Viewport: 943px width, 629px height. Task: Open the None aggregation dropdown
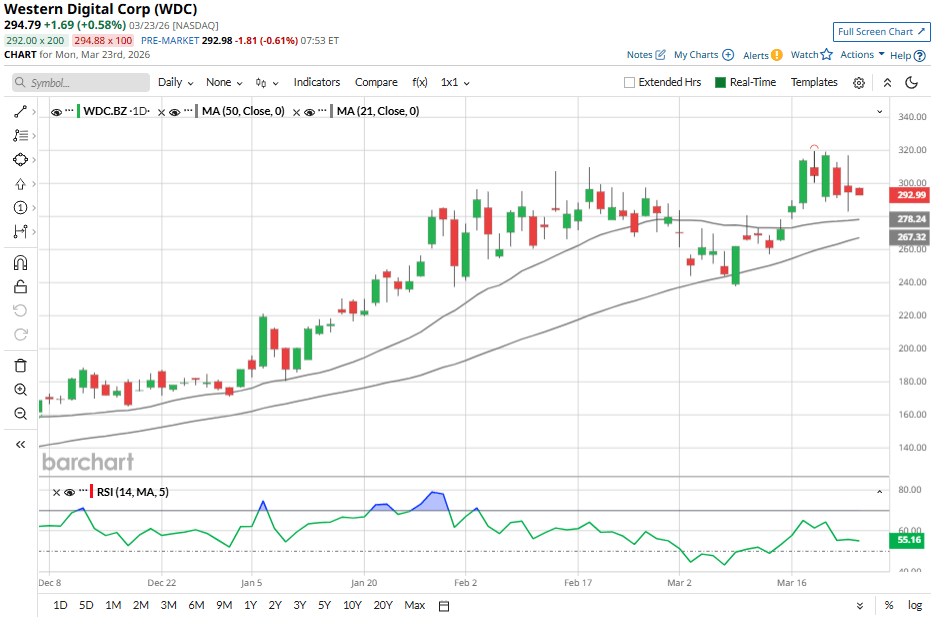point(222,82)
